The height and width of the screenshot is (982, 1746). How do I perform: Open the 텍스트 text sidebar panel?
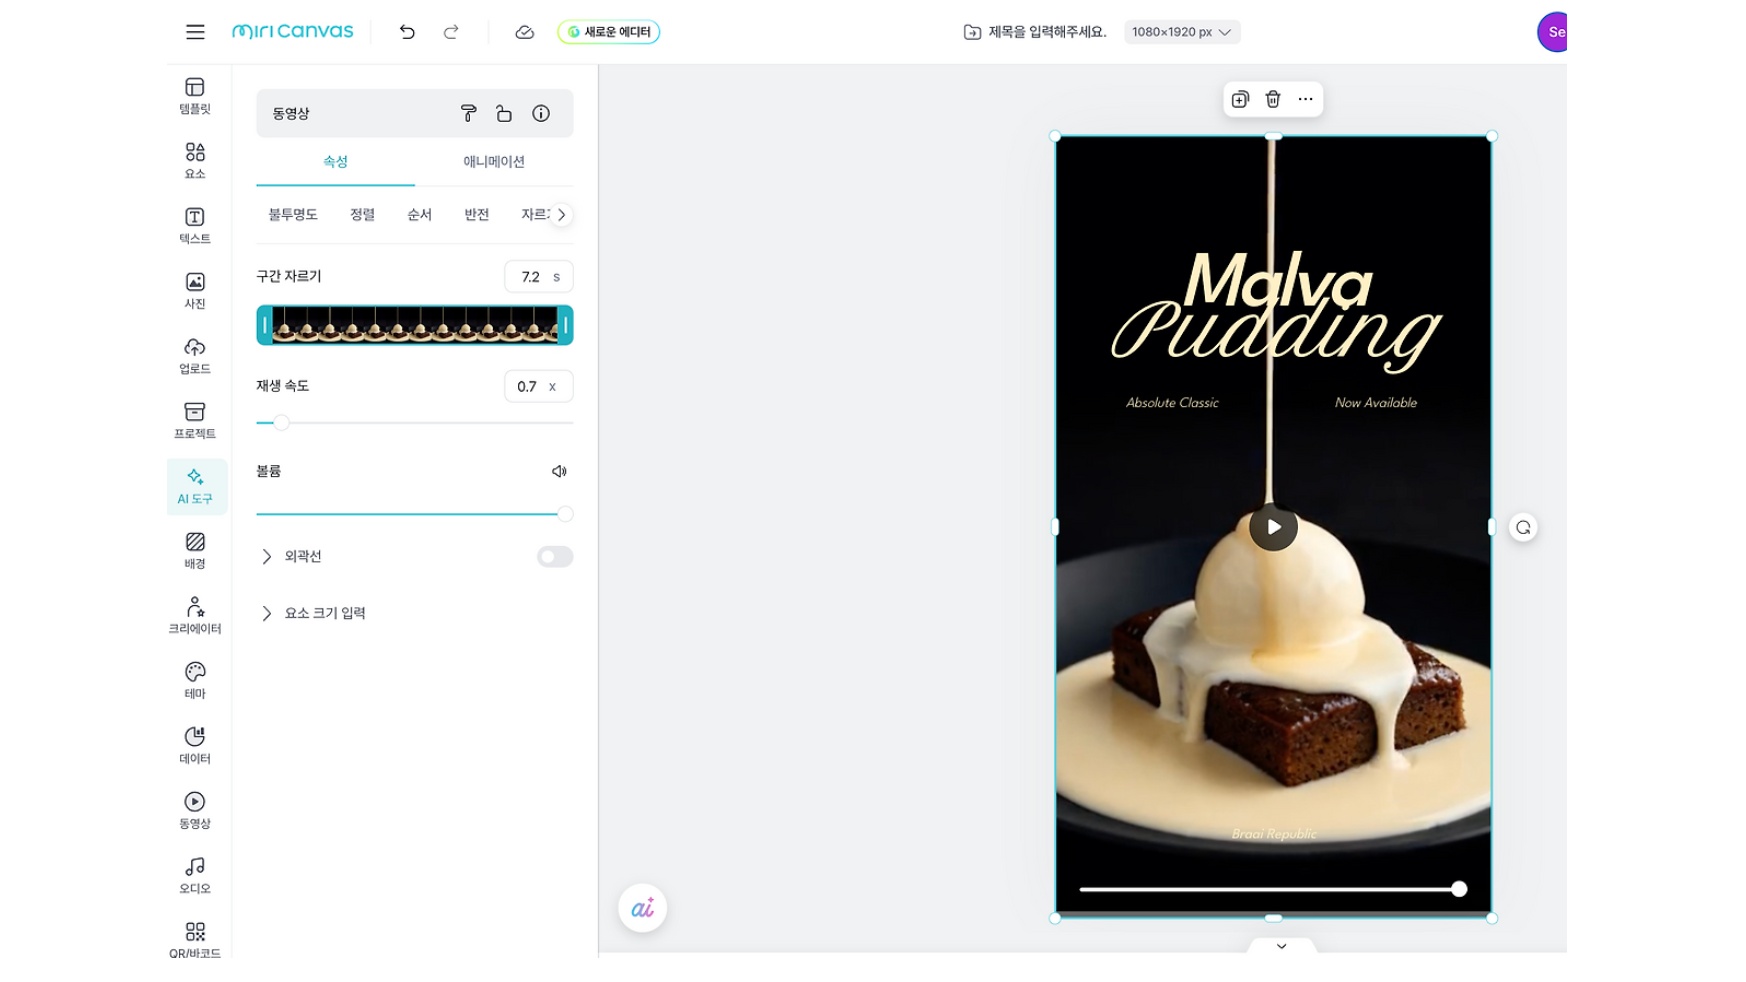tap(195, 226)
